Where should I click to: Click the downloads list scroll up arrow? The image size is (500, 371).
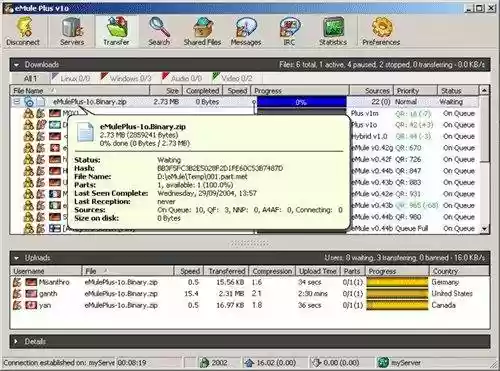point(484,90)
